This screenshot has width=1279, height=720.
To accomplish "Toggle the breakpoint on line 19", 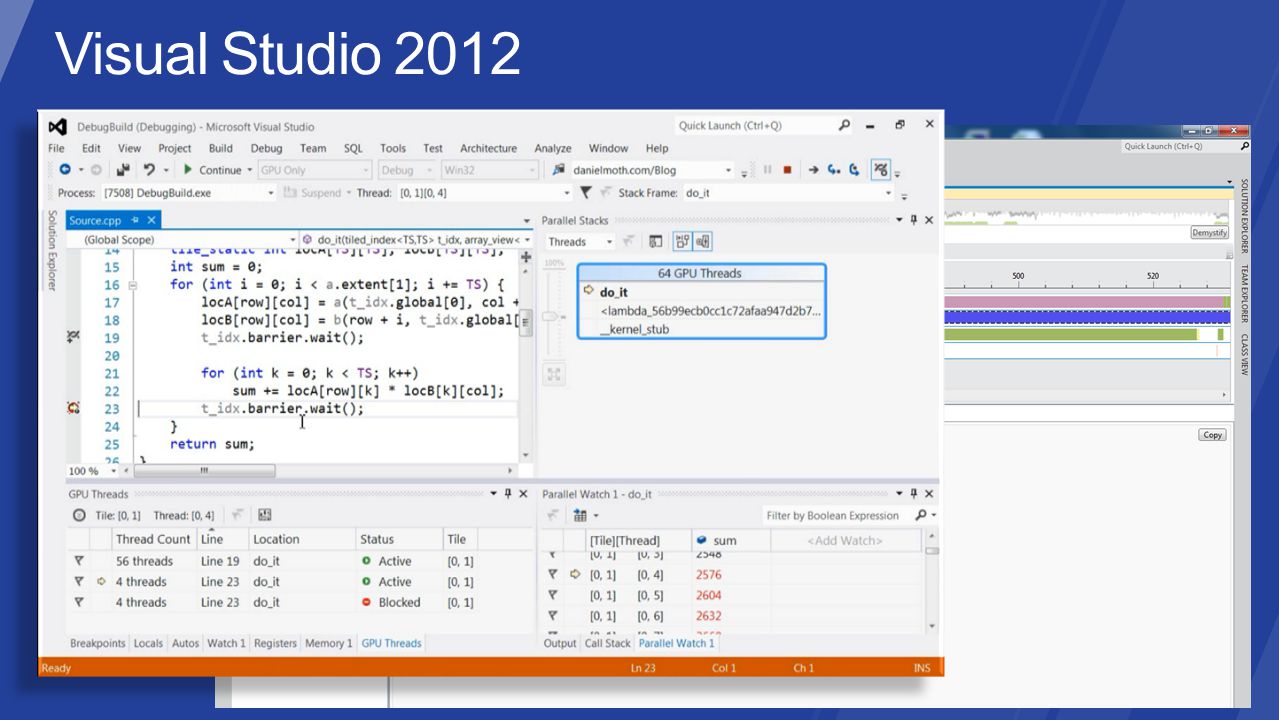I will point(72,337).
